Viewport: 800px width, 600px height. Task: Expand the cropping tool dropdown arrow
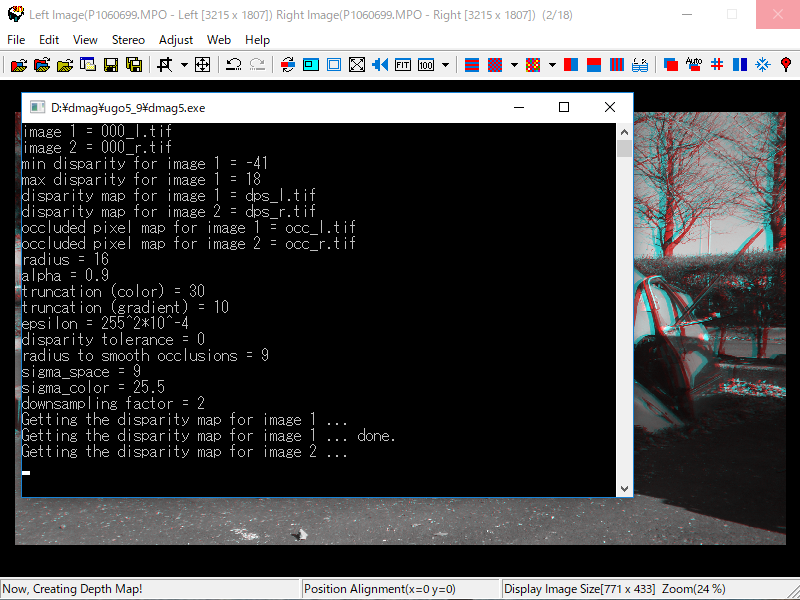coord(184,65)
